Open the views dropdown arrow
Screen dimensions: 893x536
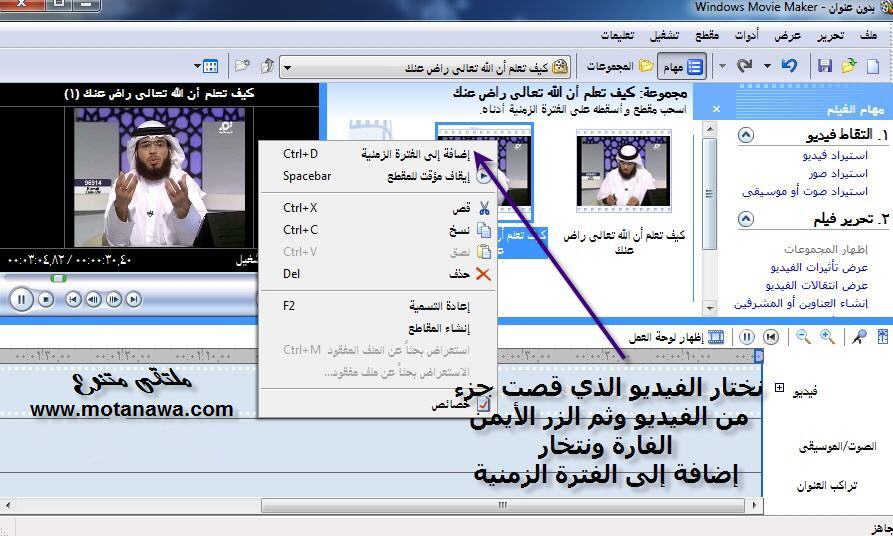tap(197, 66)
